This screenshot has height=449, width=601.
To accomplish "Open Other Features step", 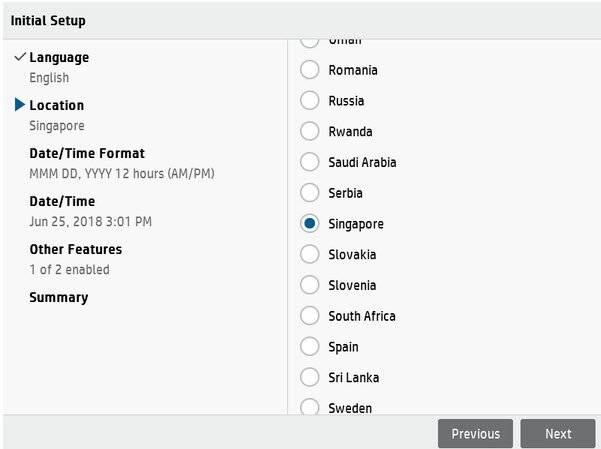I will click(75, 250).
